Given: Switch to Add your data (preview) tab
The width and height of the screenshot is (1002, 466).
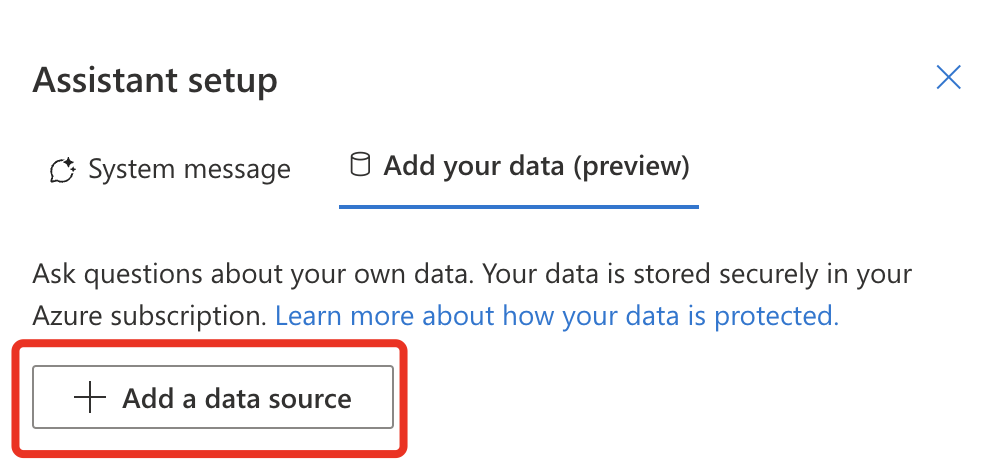Looking at the screenshot, I should click(519, 167).
